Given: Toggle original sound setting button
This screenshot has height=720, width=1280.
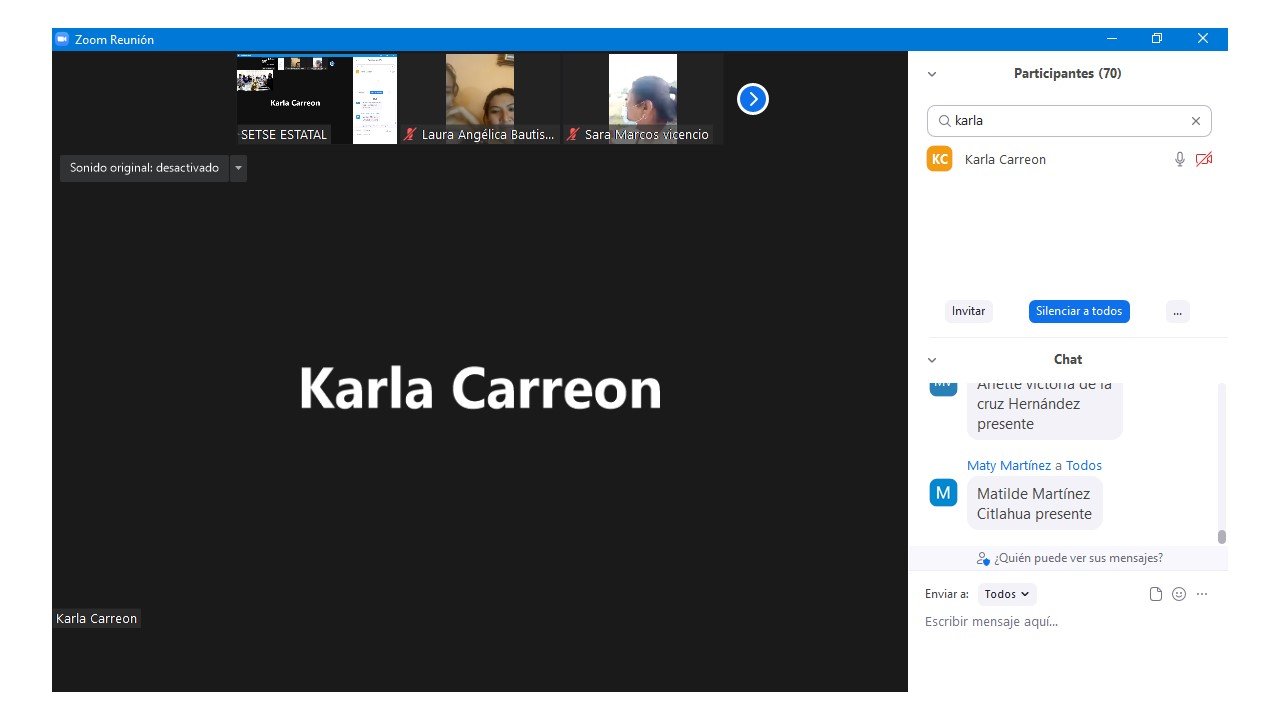Looking at the screenshot, I should point(144,168).
